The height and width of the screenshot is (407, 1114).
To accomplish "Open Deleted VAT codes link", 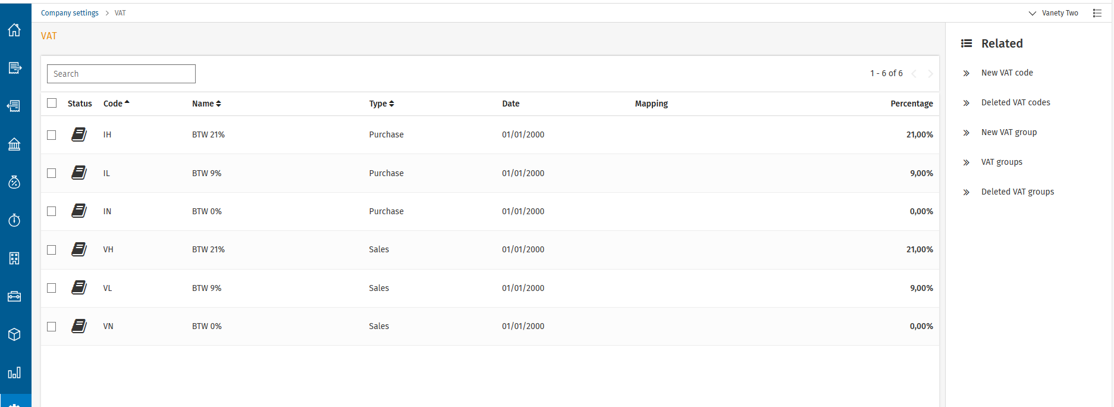I will (x=1015, y=103).
